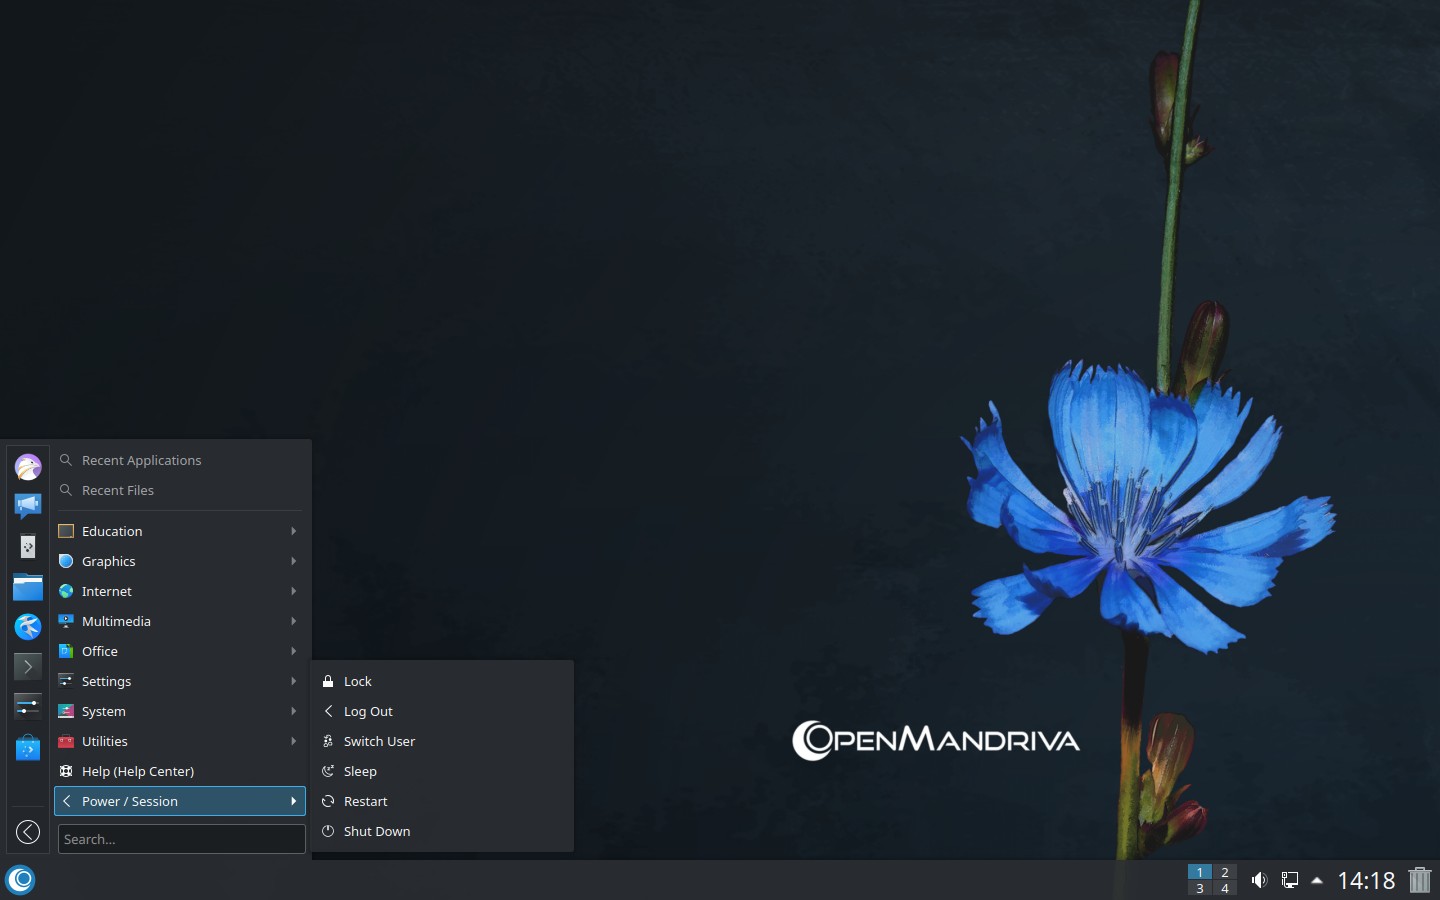Viewport: 1440px width, 900px height.
Task: Open the trash icon on the panel
Action: click(x=1419, y=880)
